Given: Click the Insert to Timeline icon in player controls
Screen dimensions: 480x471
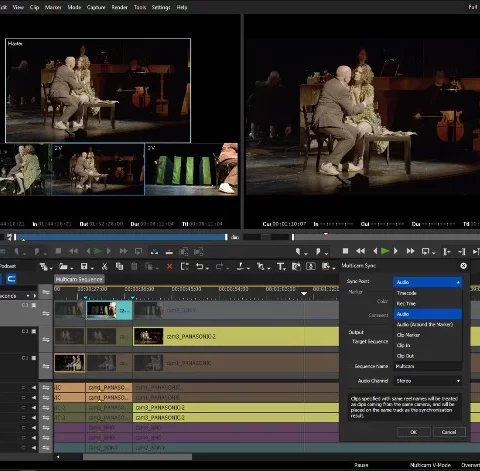Looking at the screenshot, I should tap(154, 252).
